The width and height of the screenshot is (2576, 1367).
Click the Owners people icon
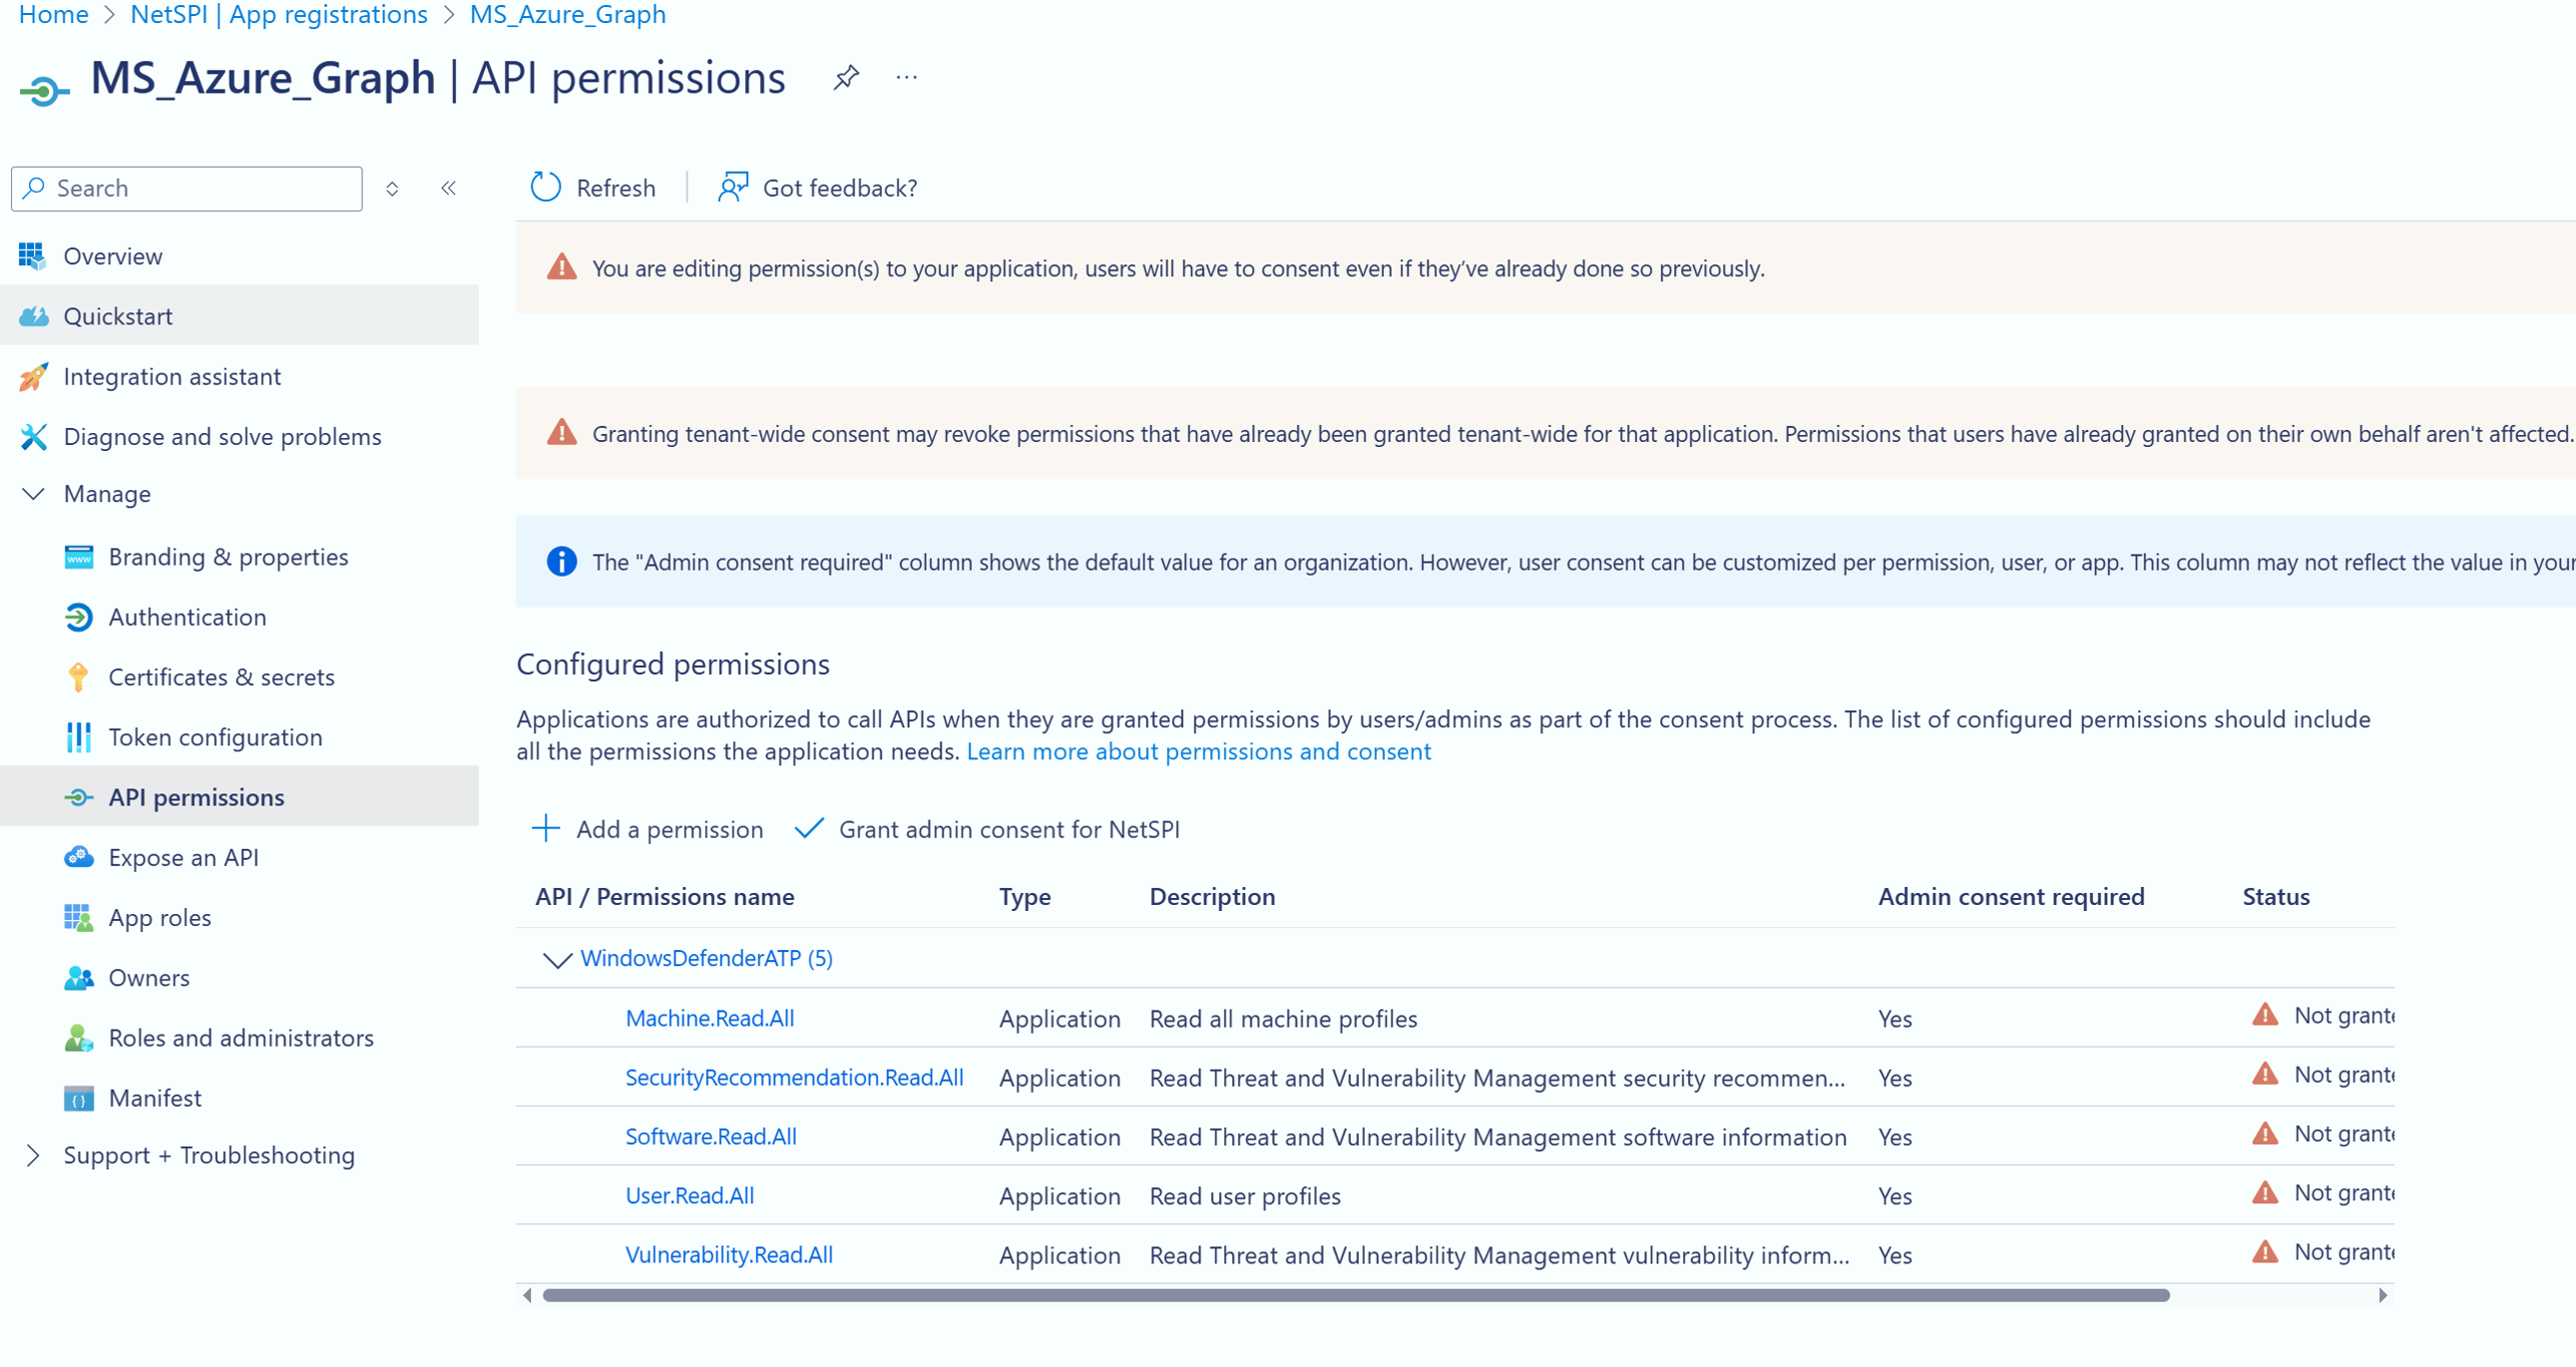78,977
